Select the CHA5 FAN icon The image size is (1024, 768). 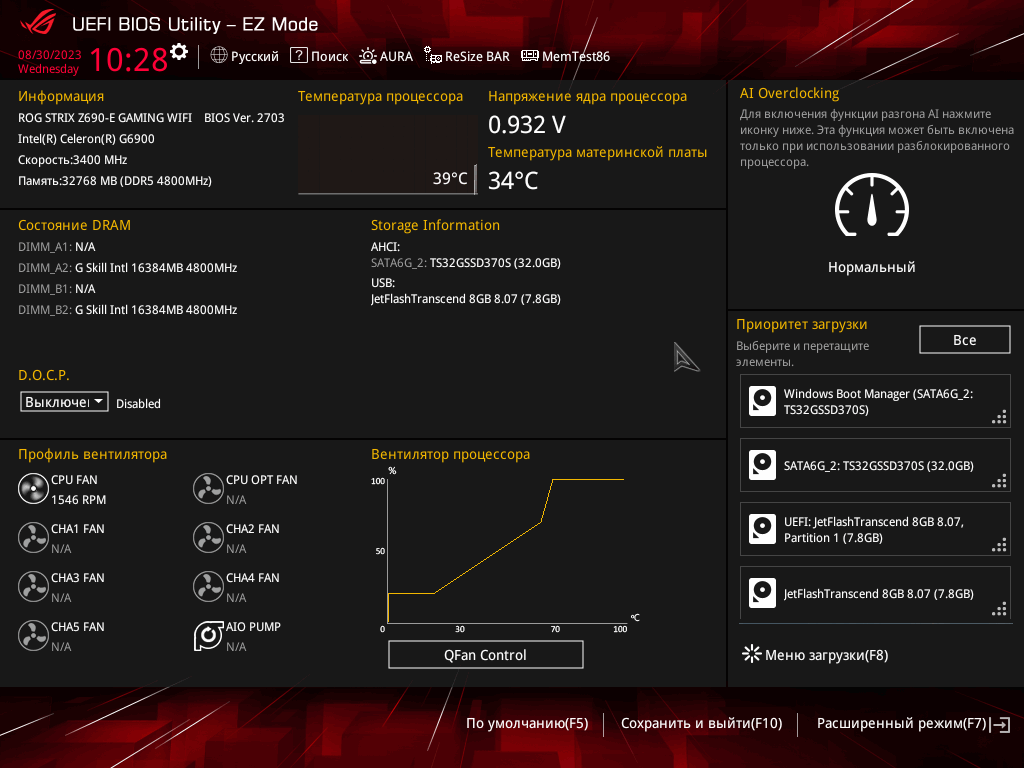(x=33, y=635)
